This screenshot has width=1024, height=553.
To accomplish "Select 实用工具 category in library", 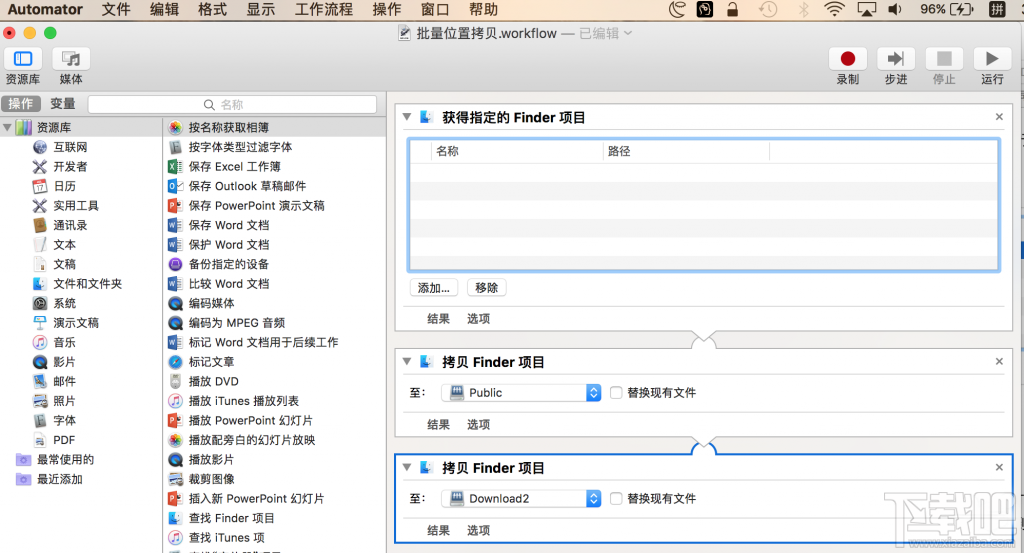I will point(76,206).
